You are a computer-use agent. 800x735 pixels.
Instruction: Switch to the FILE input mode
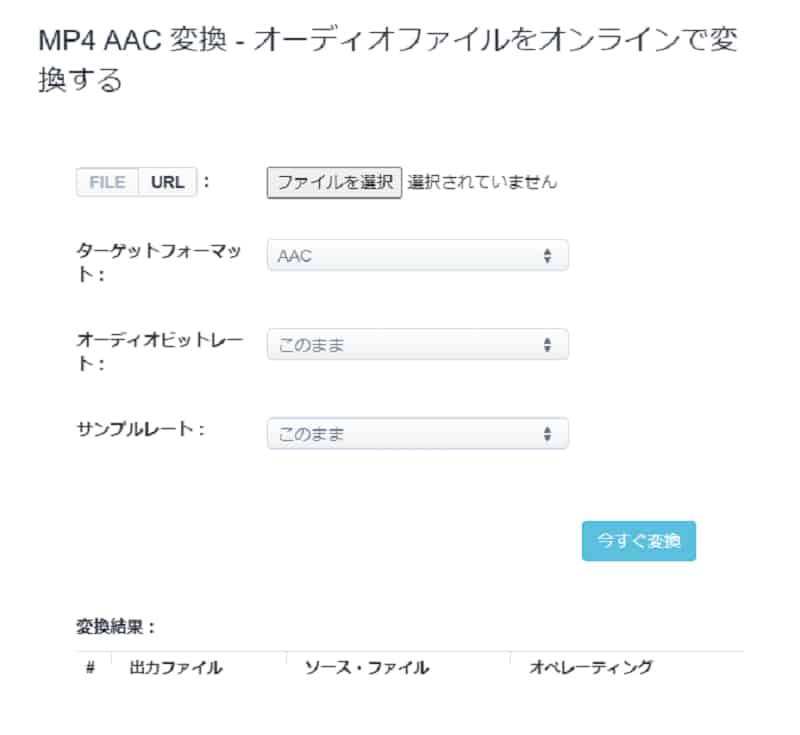(x=106, y=182)
